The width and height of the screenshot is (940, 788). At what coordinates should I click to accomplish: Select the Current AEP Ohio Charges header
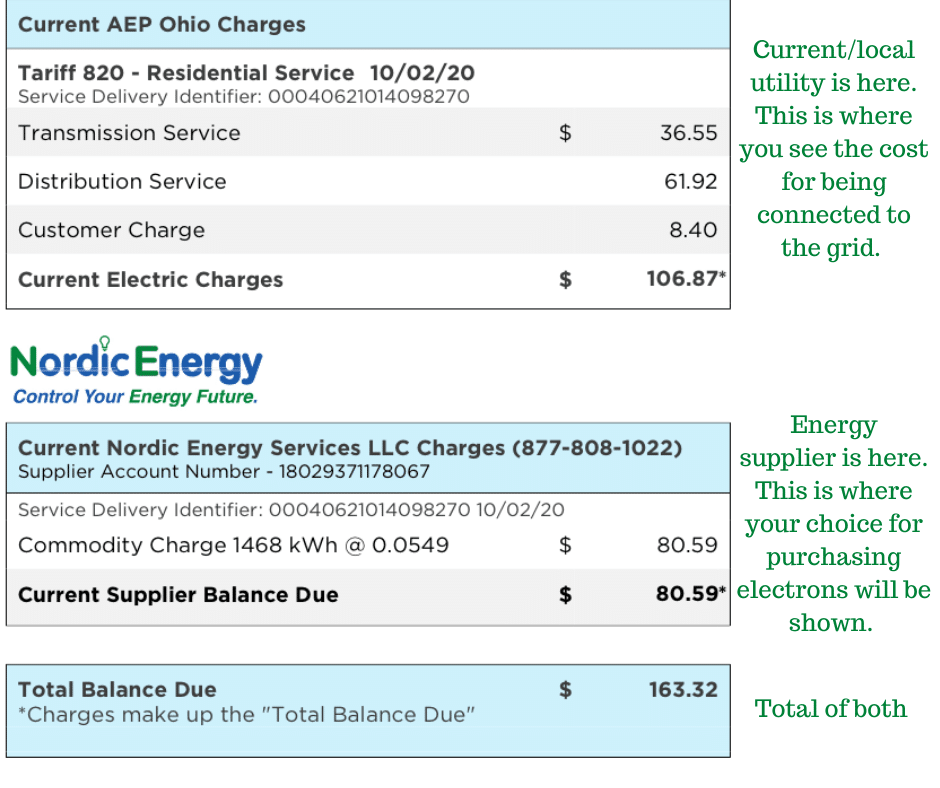click(x=162, y=25)
